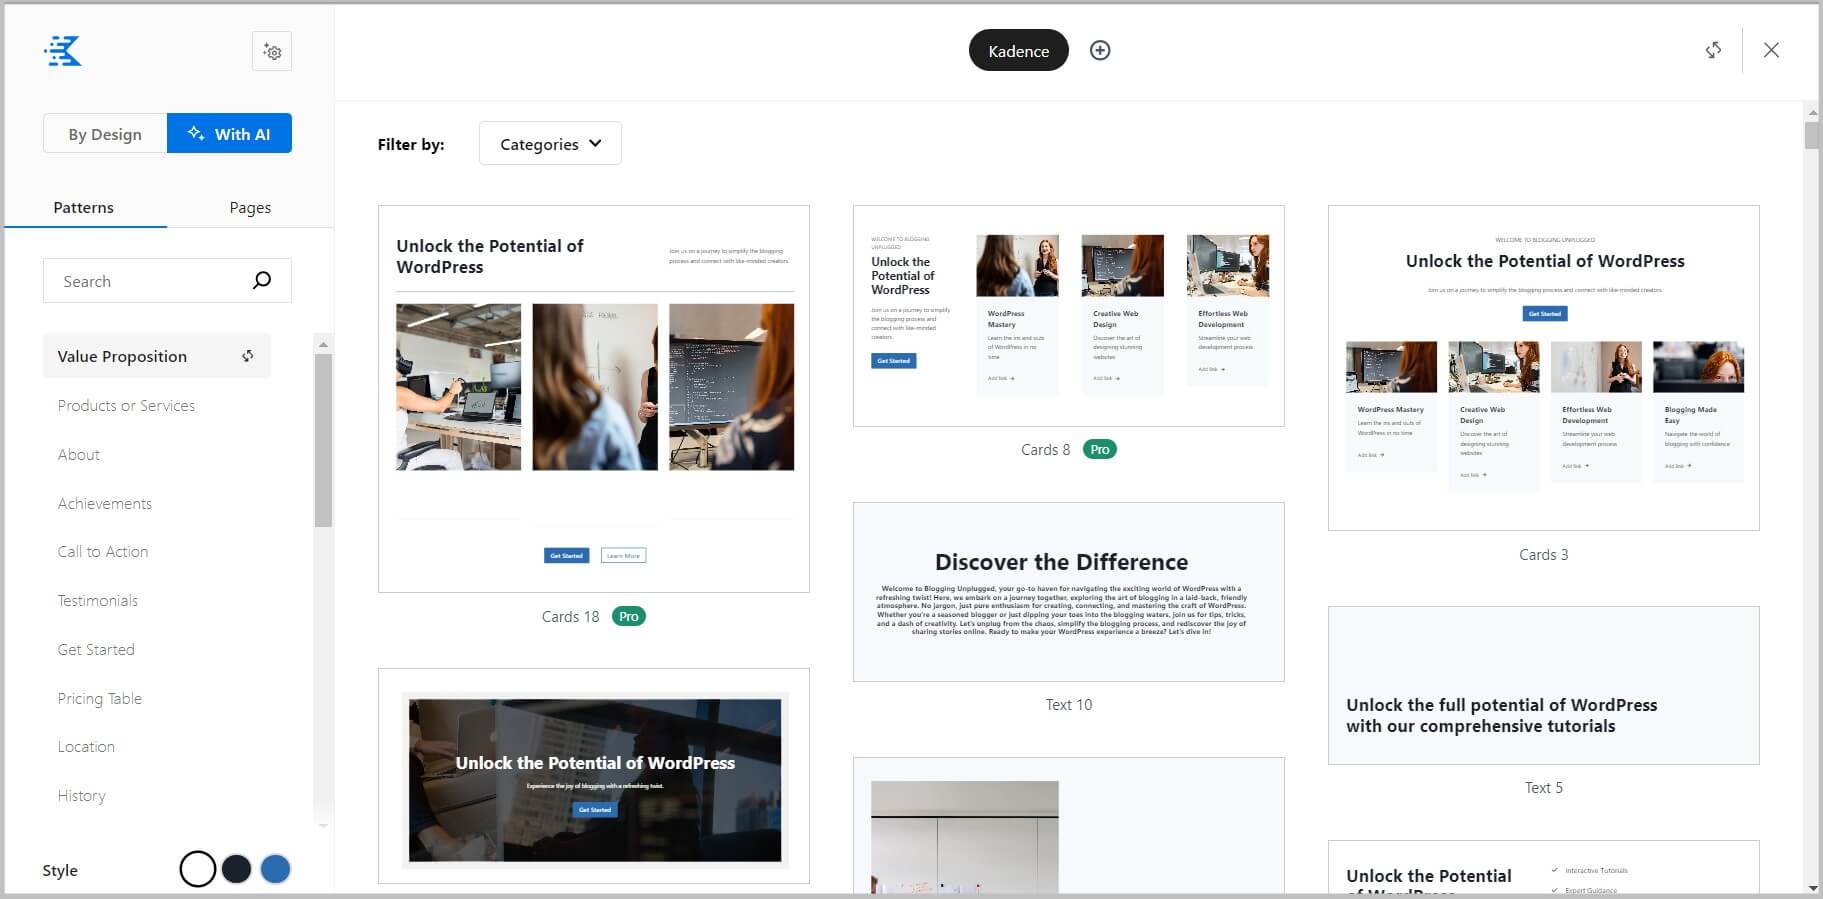Viewport: 1823px width, 899px height.
Task: Pick the dark navy style swatch
Action: tap(236, 869)
